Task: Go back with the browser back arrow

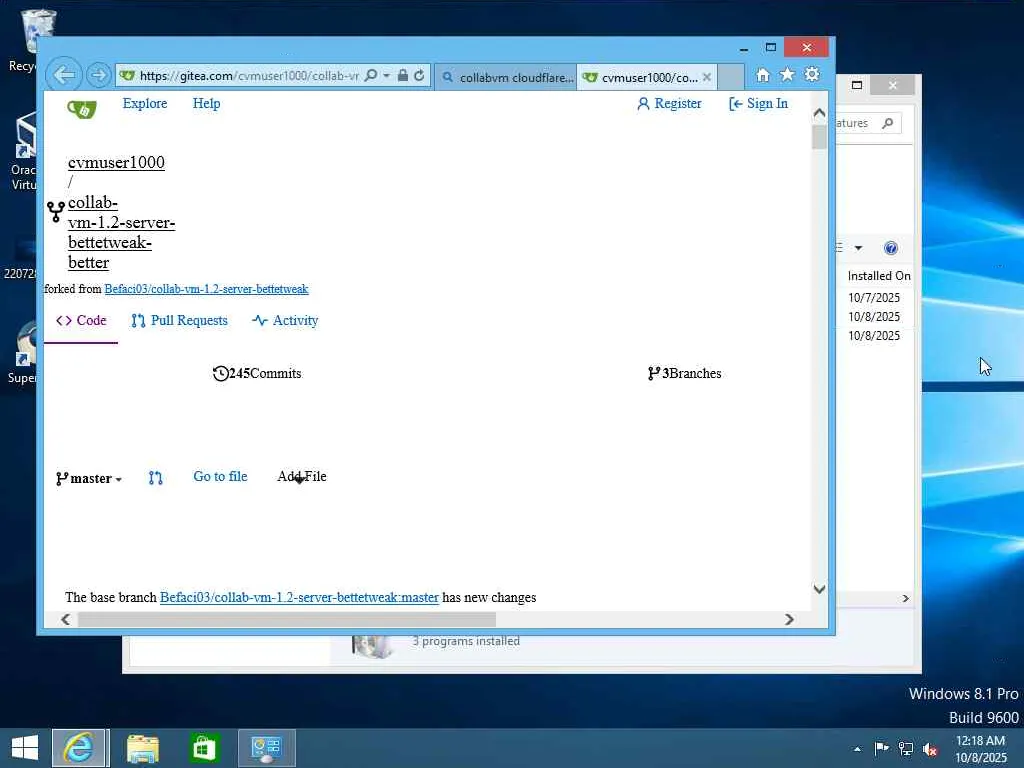Action: click(x=64, y=75)
